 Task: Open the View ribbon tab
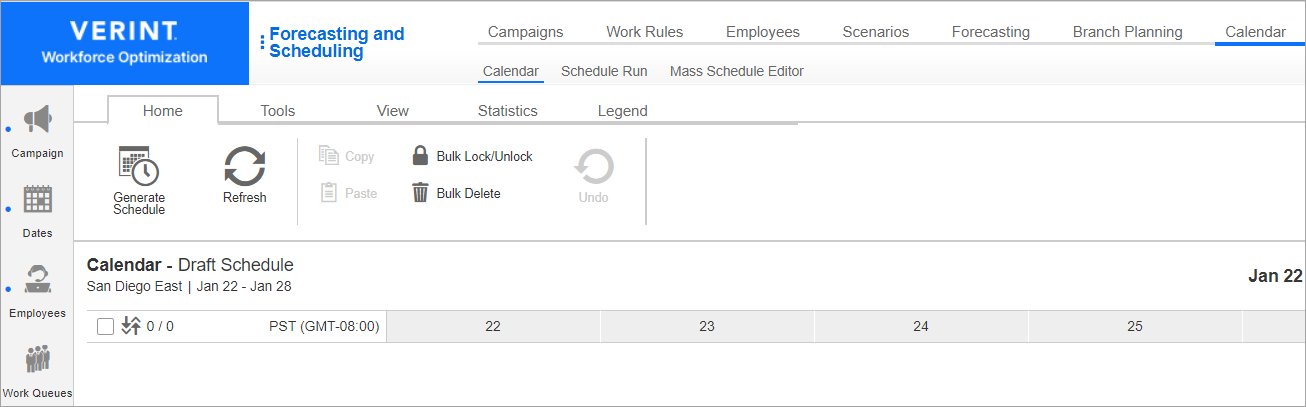tap(393, 111)
